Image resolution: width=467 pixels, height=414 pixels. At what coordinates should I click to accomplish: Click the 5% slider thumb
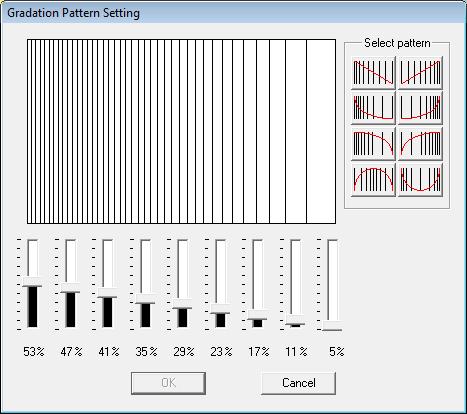(332, 326)
